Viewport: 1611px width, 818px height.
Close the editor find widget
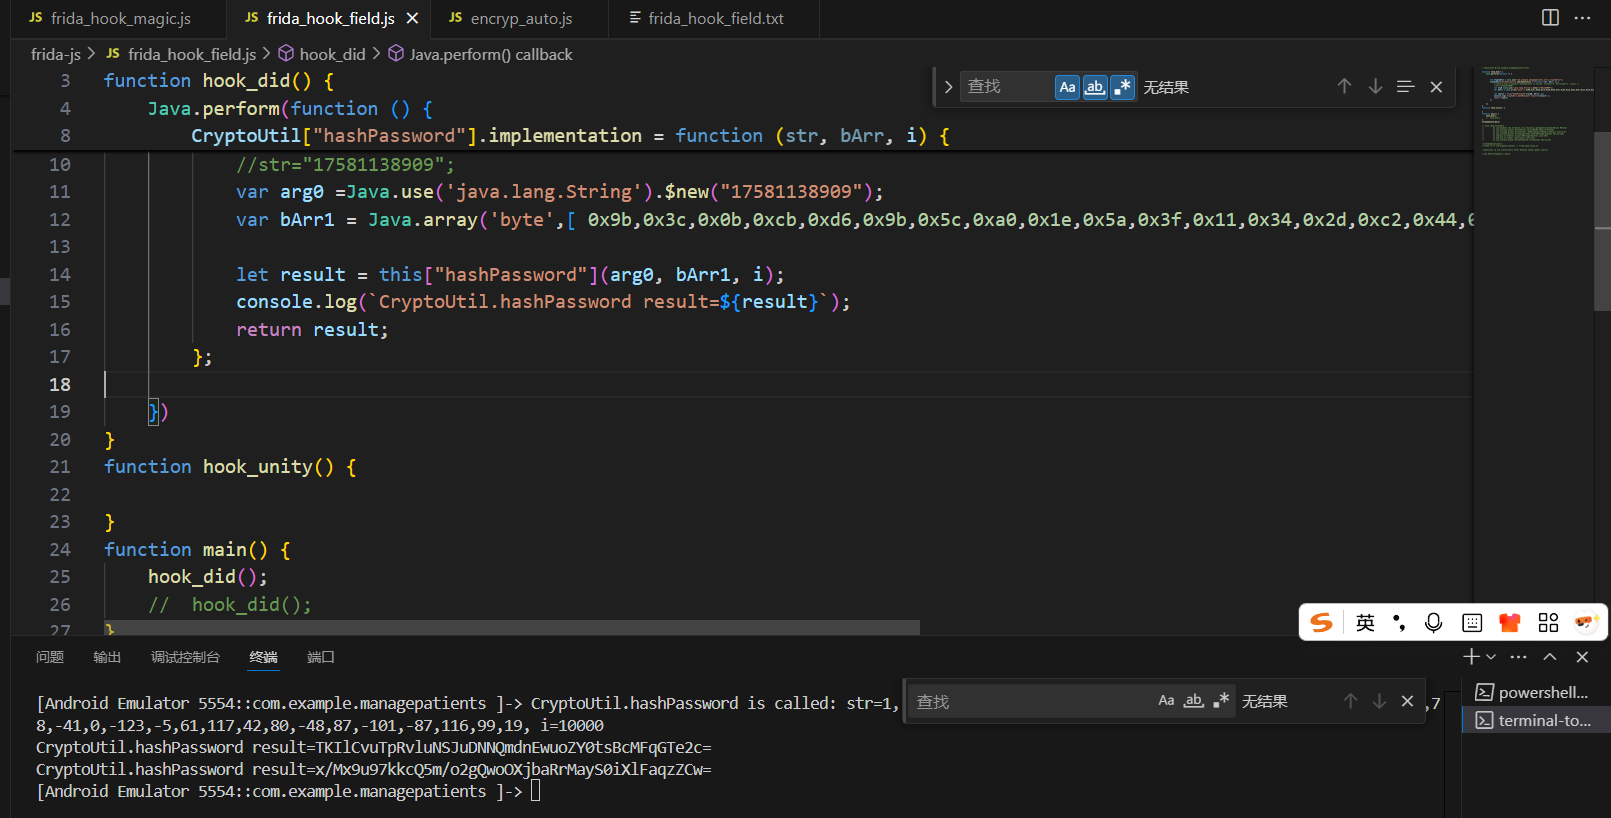coord(1436,87)
